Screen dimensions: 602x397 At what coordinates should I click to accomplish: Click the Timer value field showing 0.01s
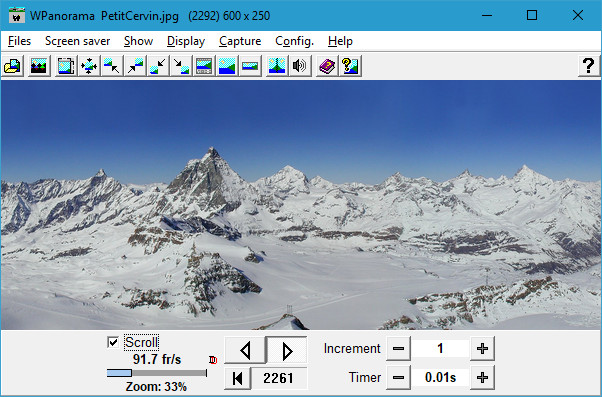pos(440,378)
